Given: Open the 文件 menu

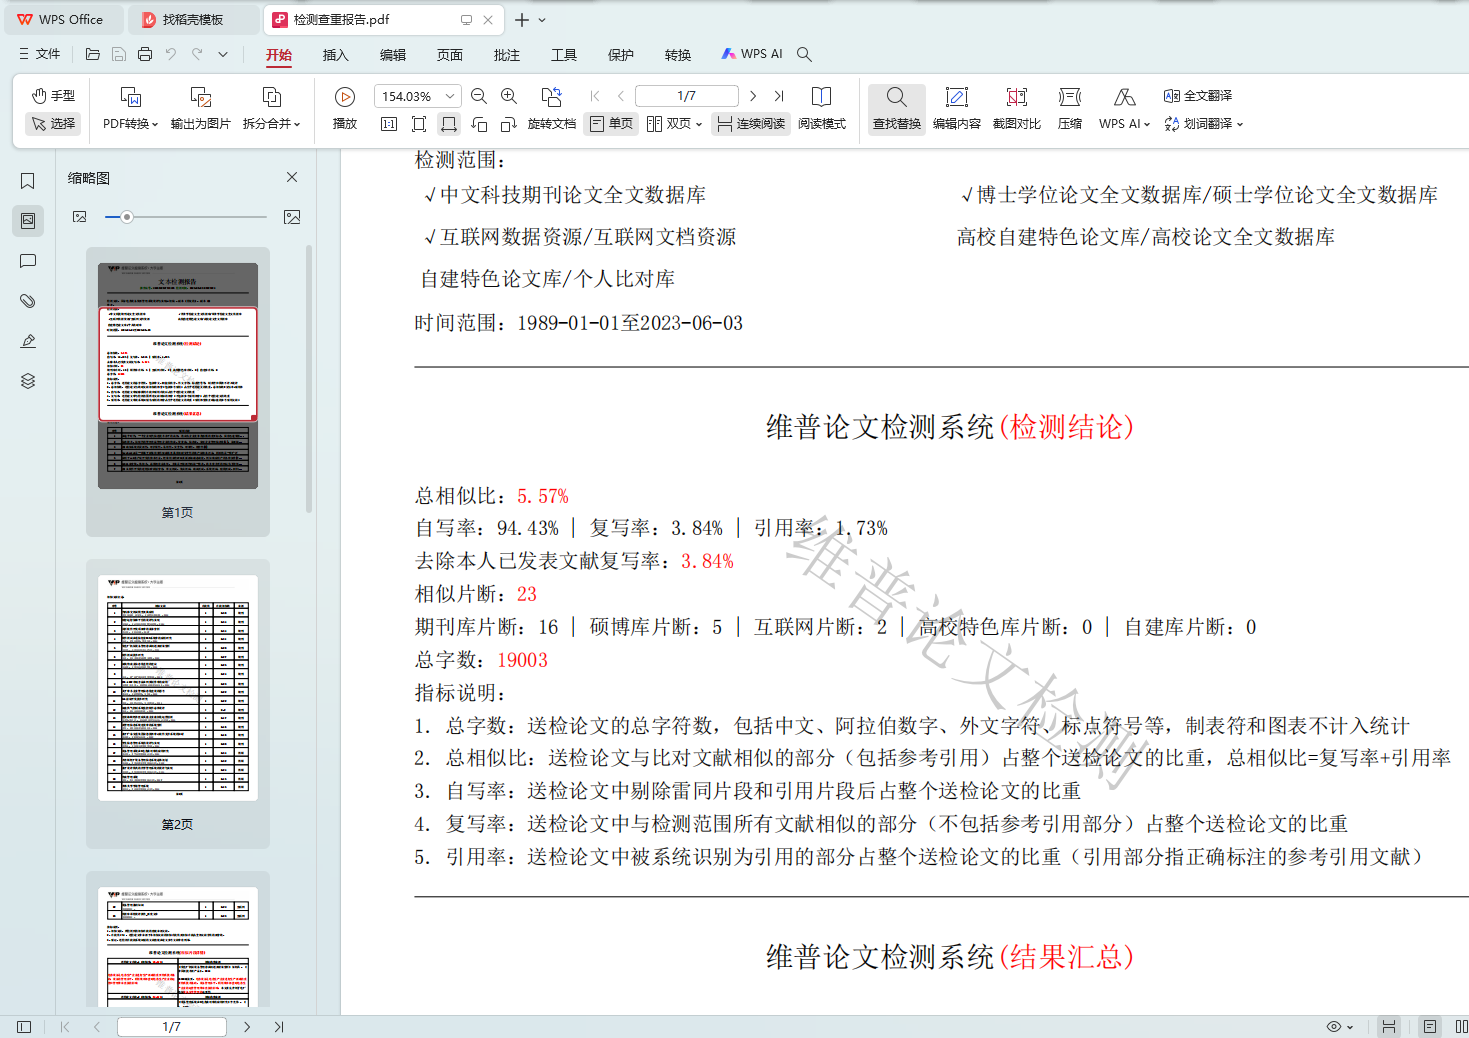Looking at the screenshot, I should point(40,54).
